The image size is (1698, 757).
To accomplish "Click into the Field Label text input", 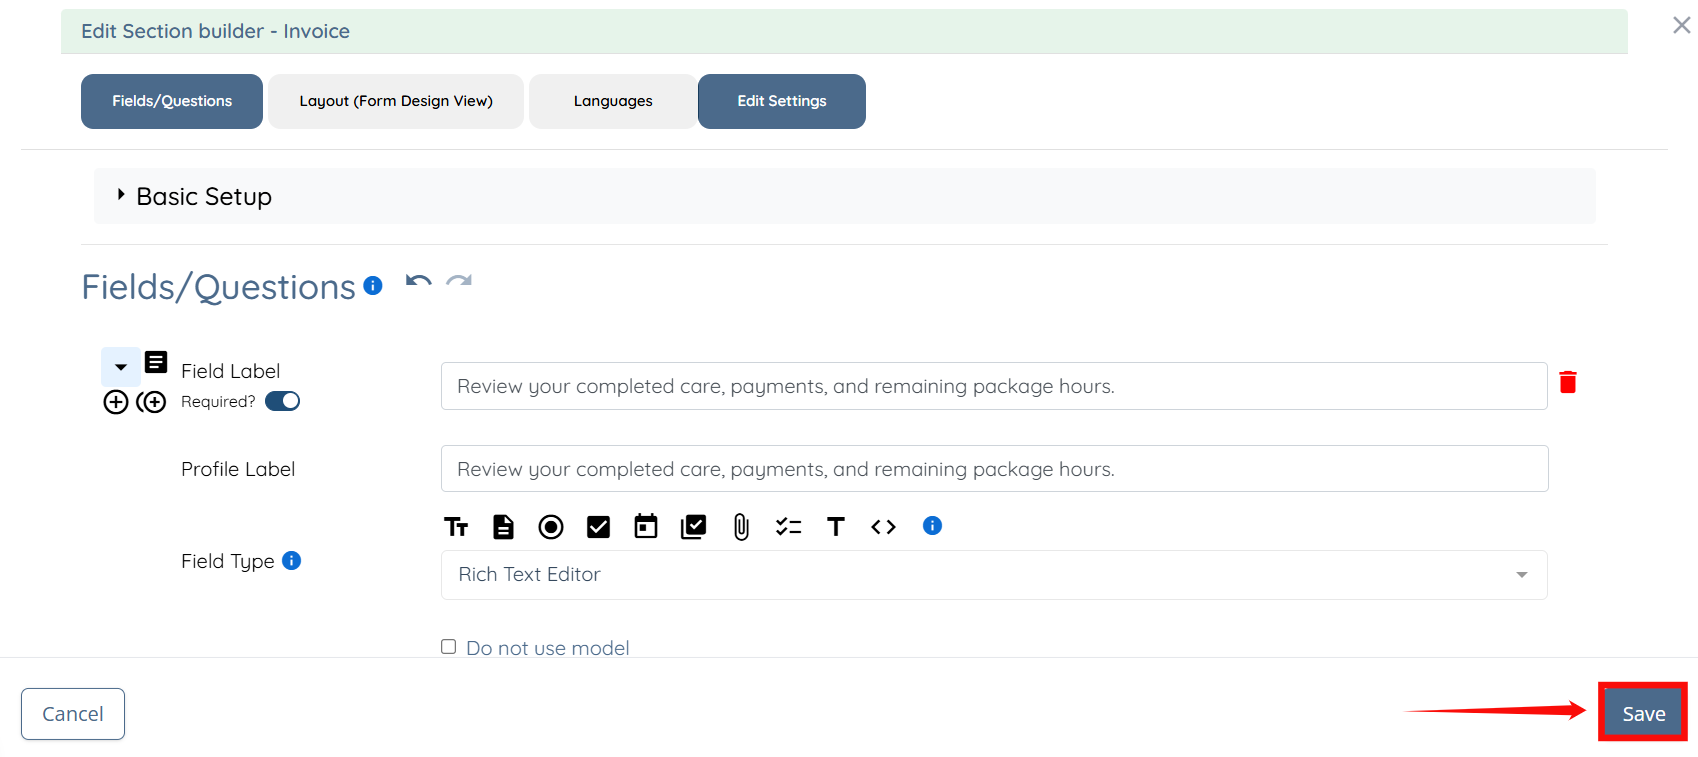I will pyautogui.click(x=994, y=386).
